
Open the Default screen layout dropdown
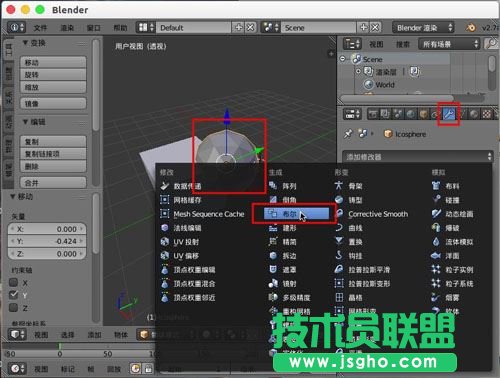pyautogui.click(x=147, y=27)
